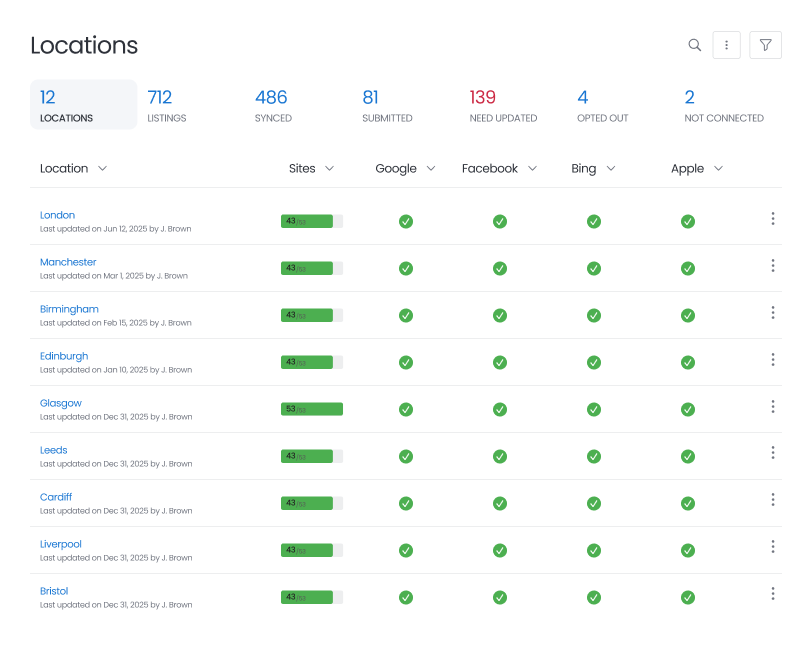The image size is (812, 653).
Task: Open the Bristol location link
Action: [x=54, y=591]
